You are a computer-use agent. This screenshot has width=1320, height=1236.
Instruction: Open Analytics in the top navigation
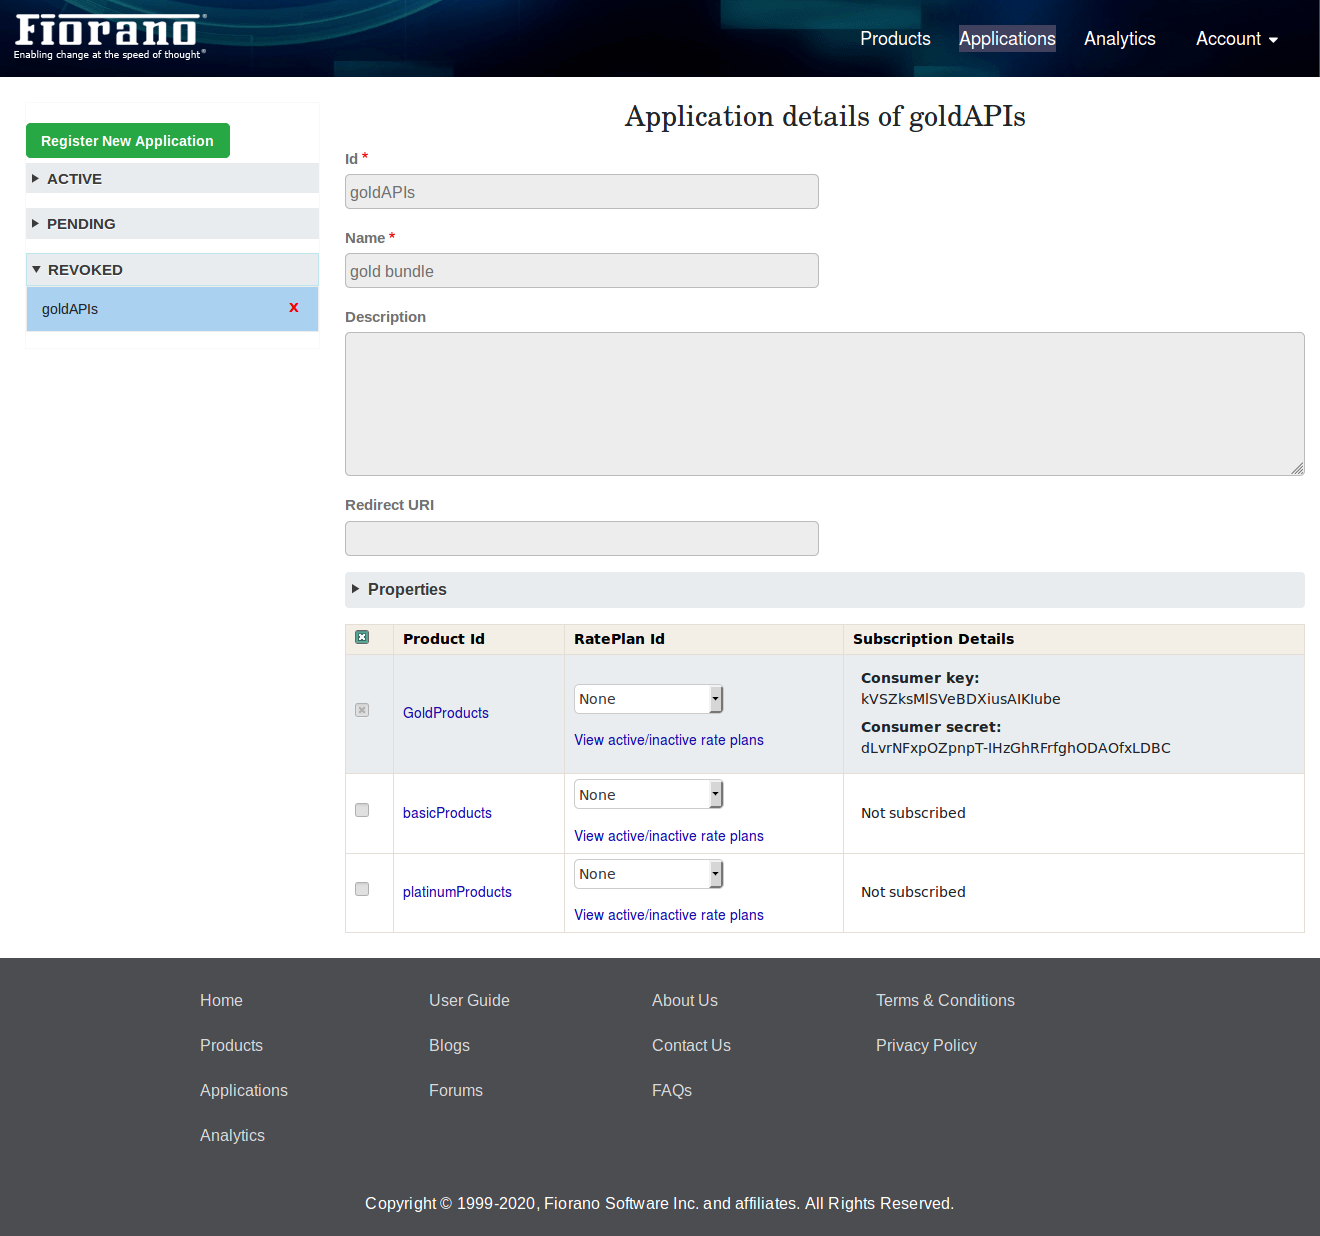pos(1120,39)
